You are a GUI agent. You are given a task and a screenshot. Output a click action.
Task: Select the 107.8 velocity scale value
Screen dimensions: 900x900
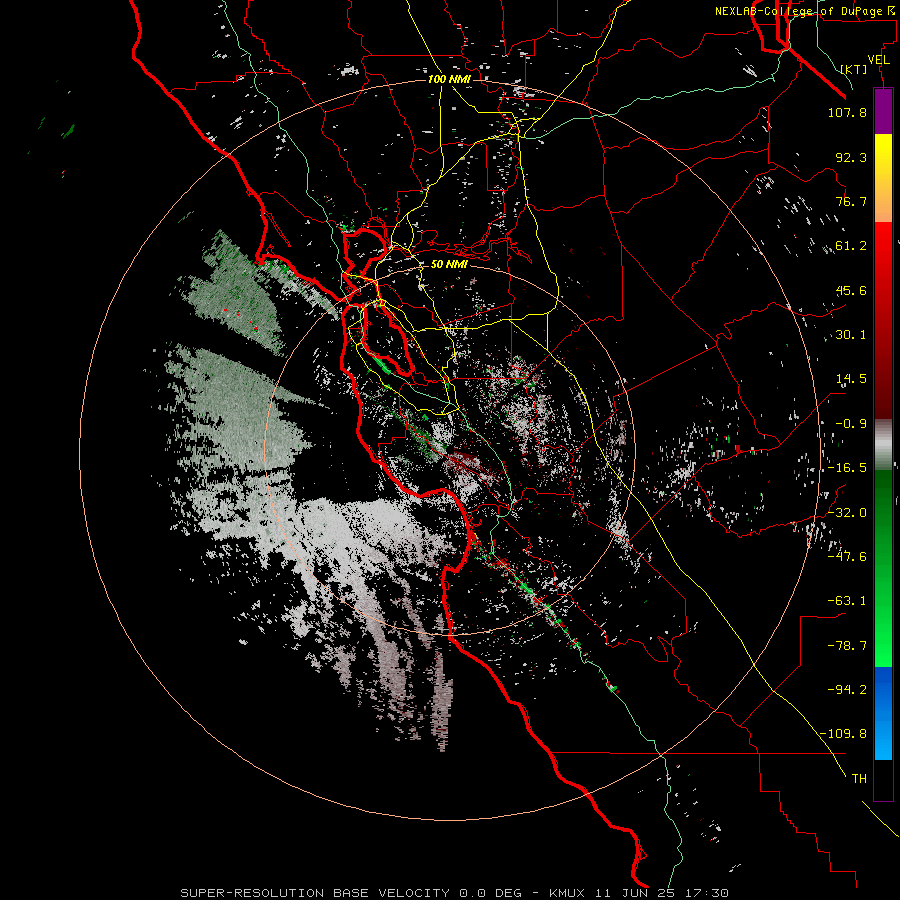(847, 112)
